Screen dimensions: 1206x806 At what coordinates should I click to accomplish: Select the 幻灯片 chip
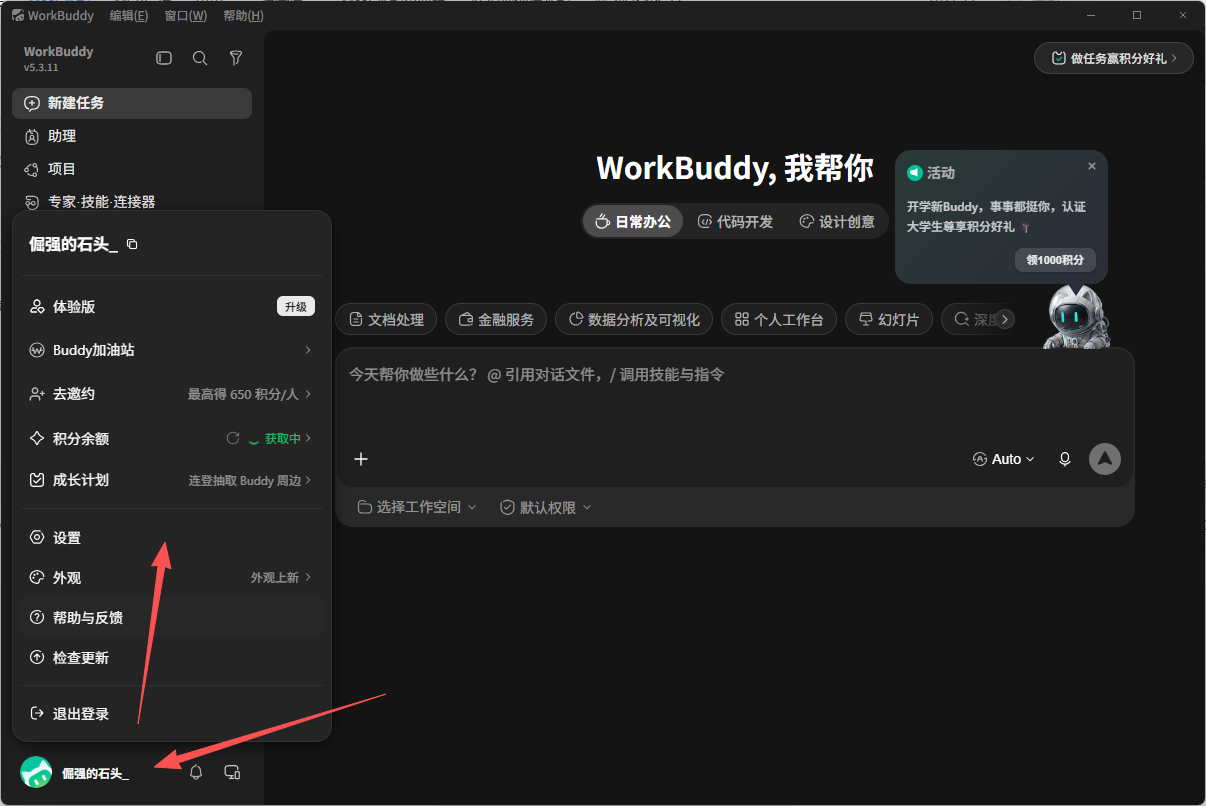coord(889,320)
